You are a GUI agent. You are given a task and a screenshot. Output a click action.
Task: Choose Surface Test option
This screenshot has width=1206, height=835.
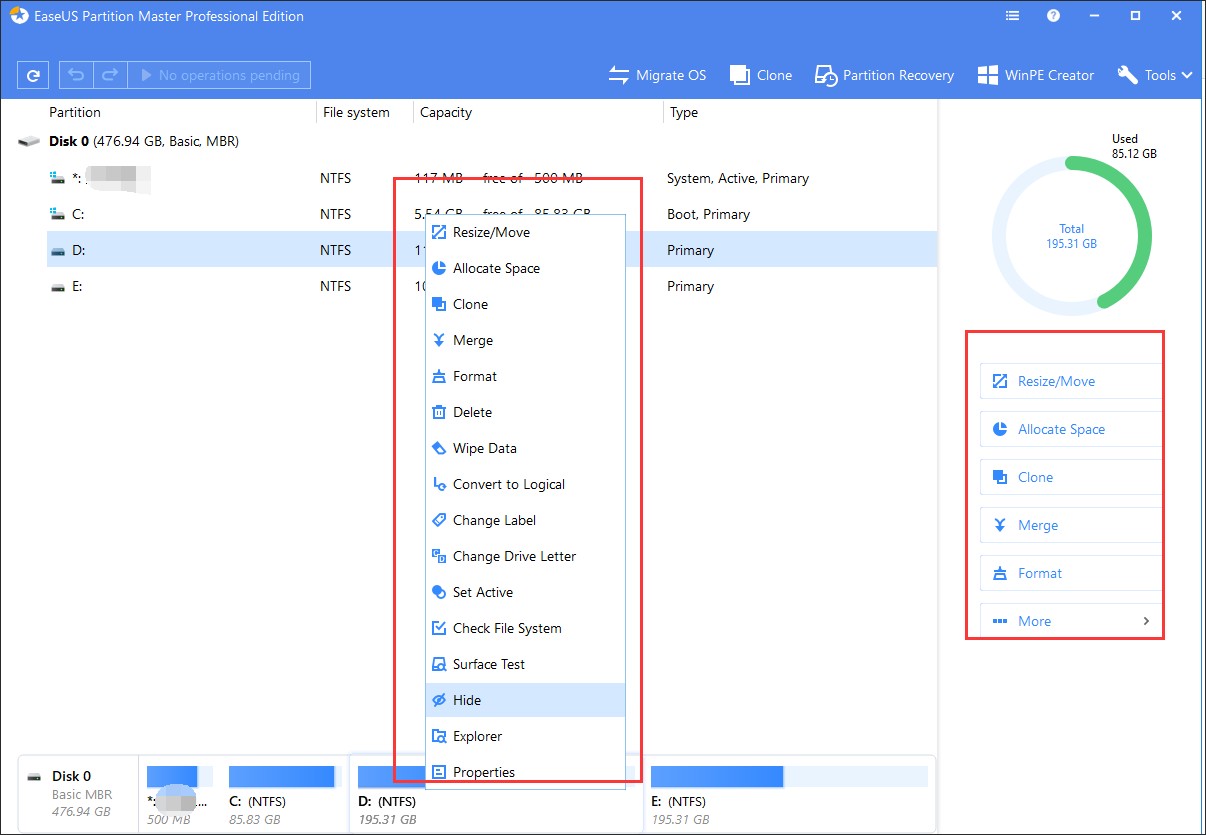(x=525, y=664)
